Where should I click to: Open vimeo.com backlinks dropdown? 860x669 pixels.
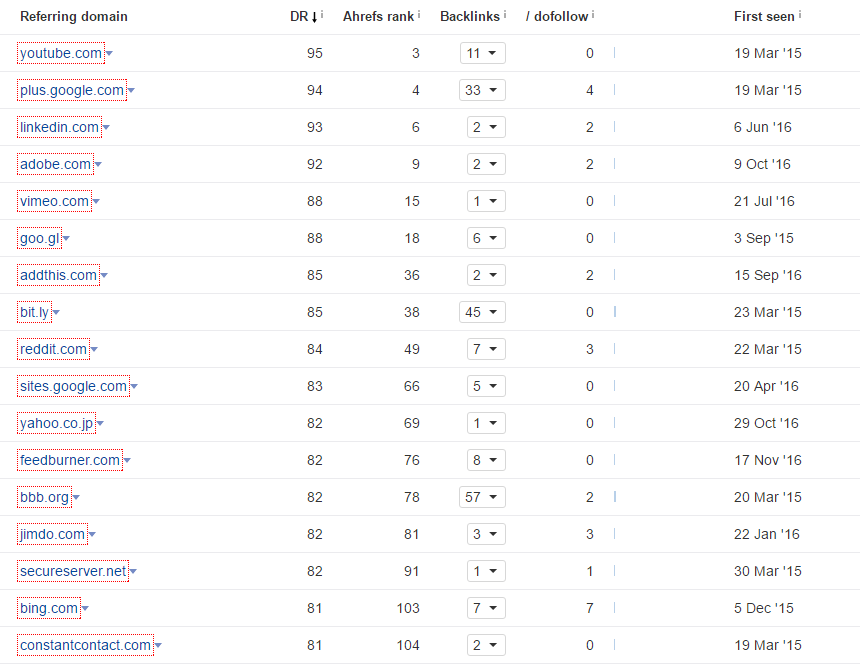[486, 201]
